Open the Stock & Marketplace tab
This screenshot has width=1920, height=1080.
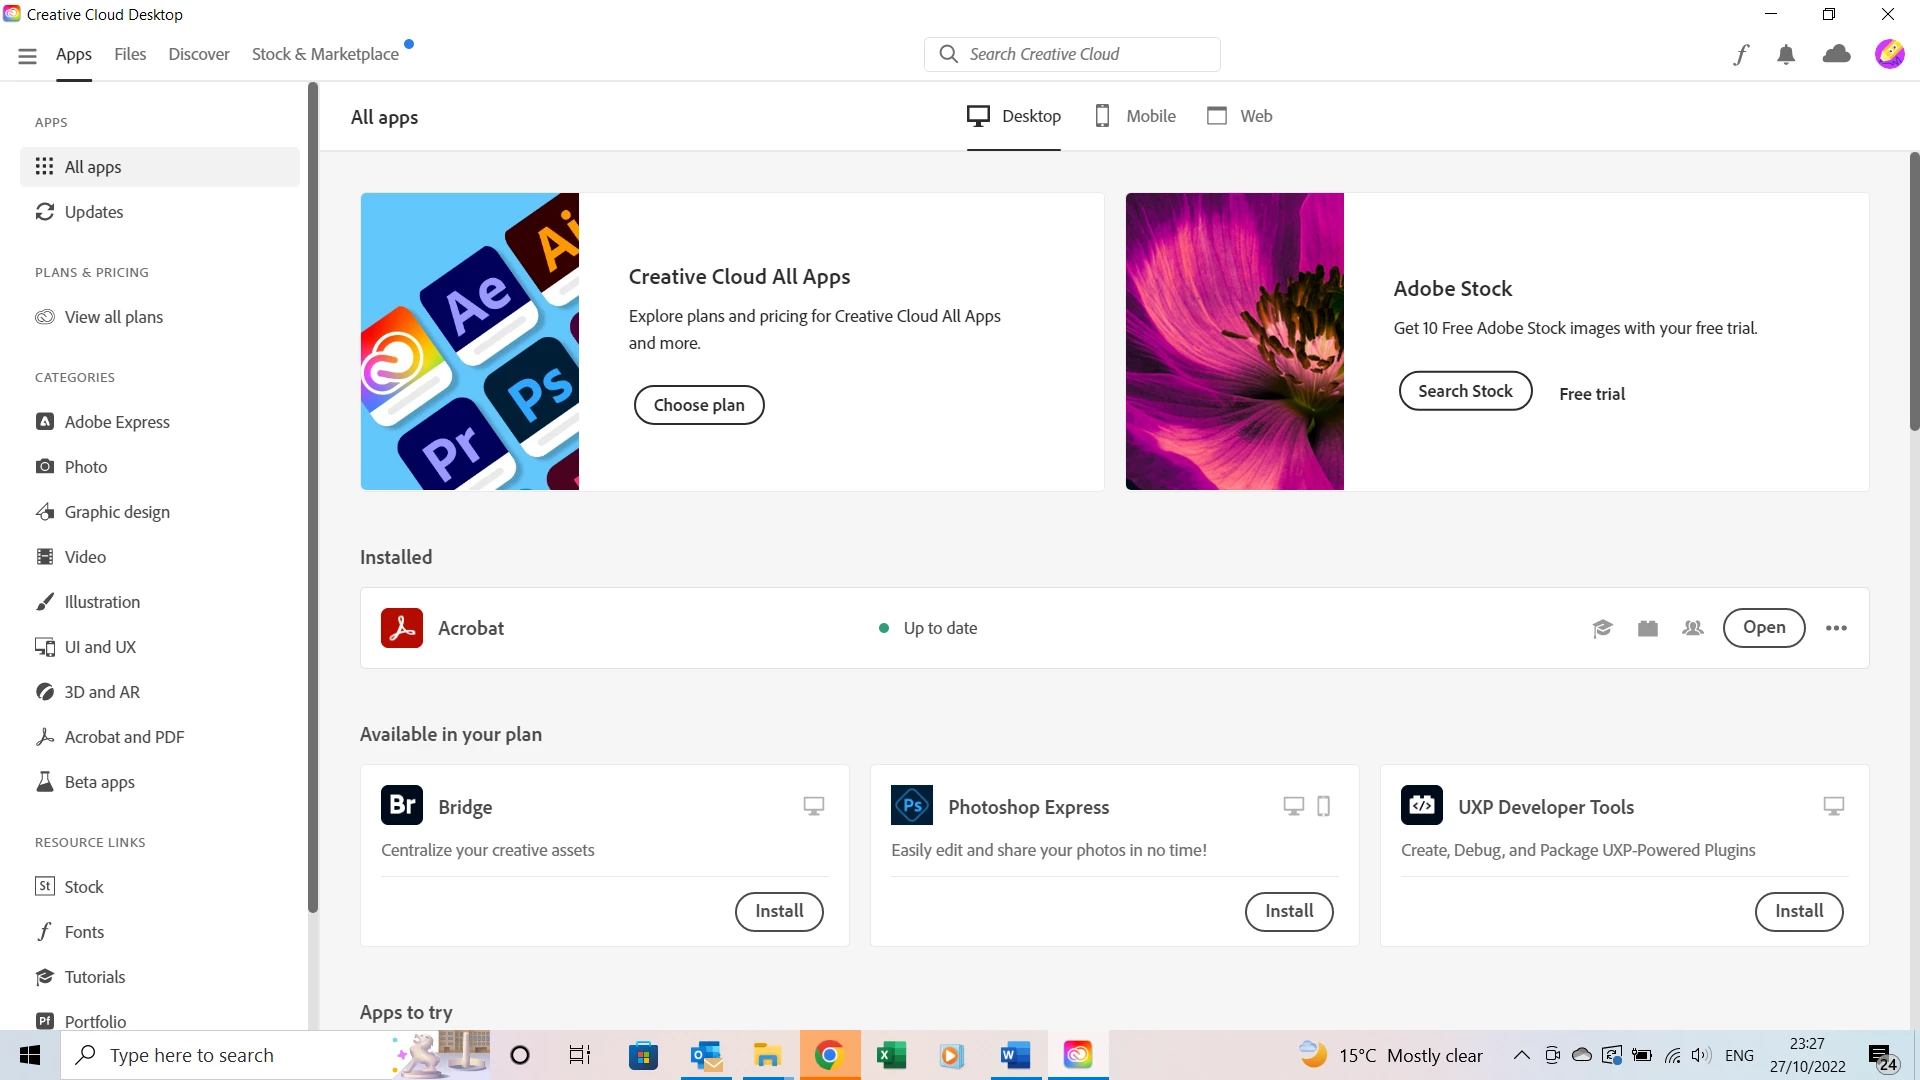(325, 54)
